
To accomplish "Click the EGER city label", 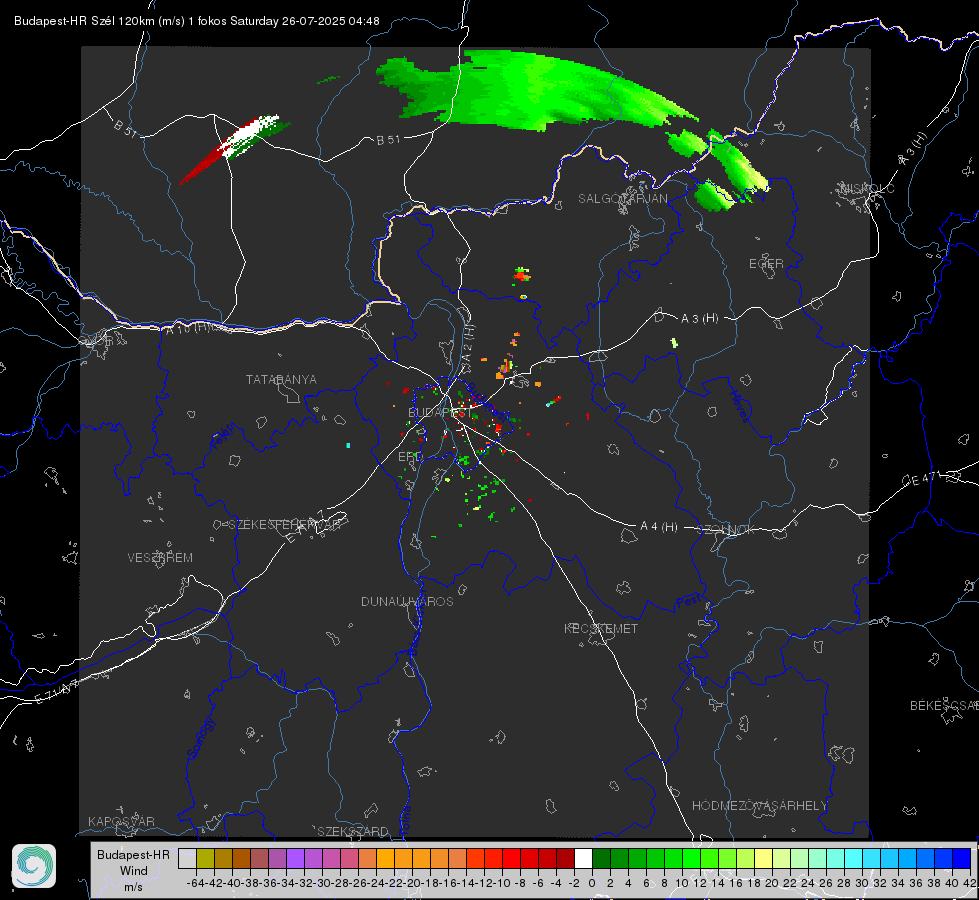I will (766, 264).
